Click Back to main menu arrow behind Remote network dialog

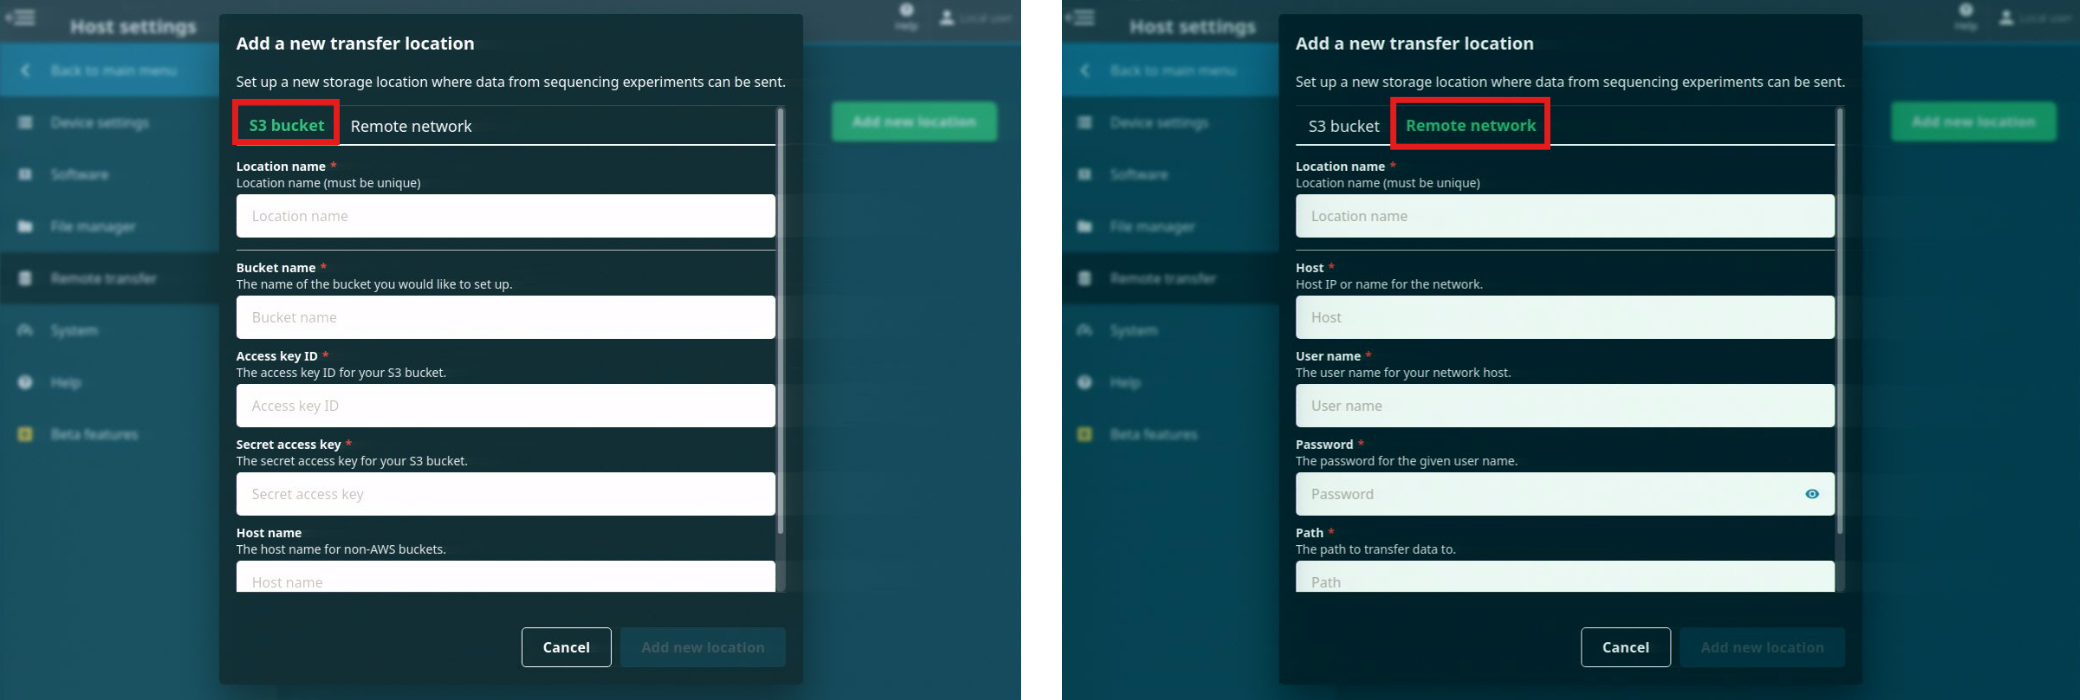click(x=1085, y=70)
